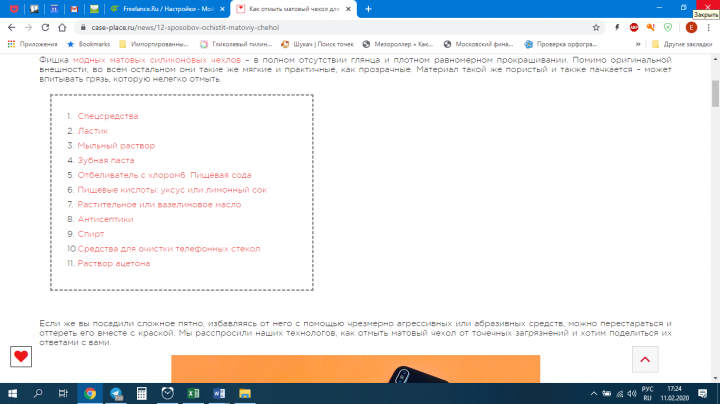Open the Apps bookmarks shortcut
This screenshot has height=404, width=720.
pyautogui.click(x=32, y=44)
